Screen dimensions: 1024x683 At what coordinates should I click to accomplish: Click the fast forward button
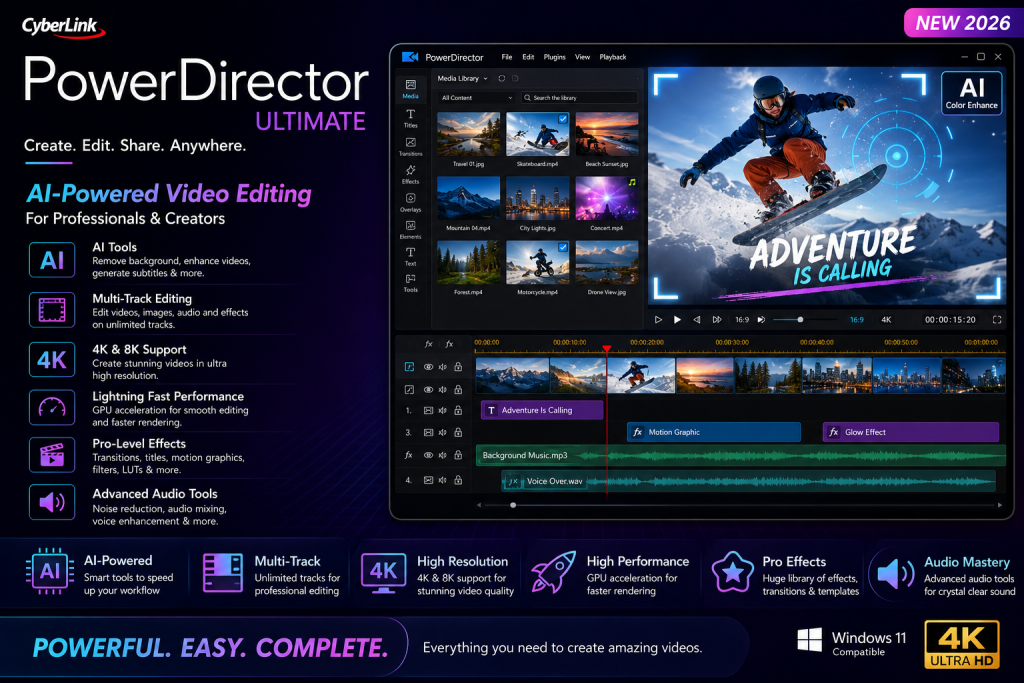(x=717, y=320)
